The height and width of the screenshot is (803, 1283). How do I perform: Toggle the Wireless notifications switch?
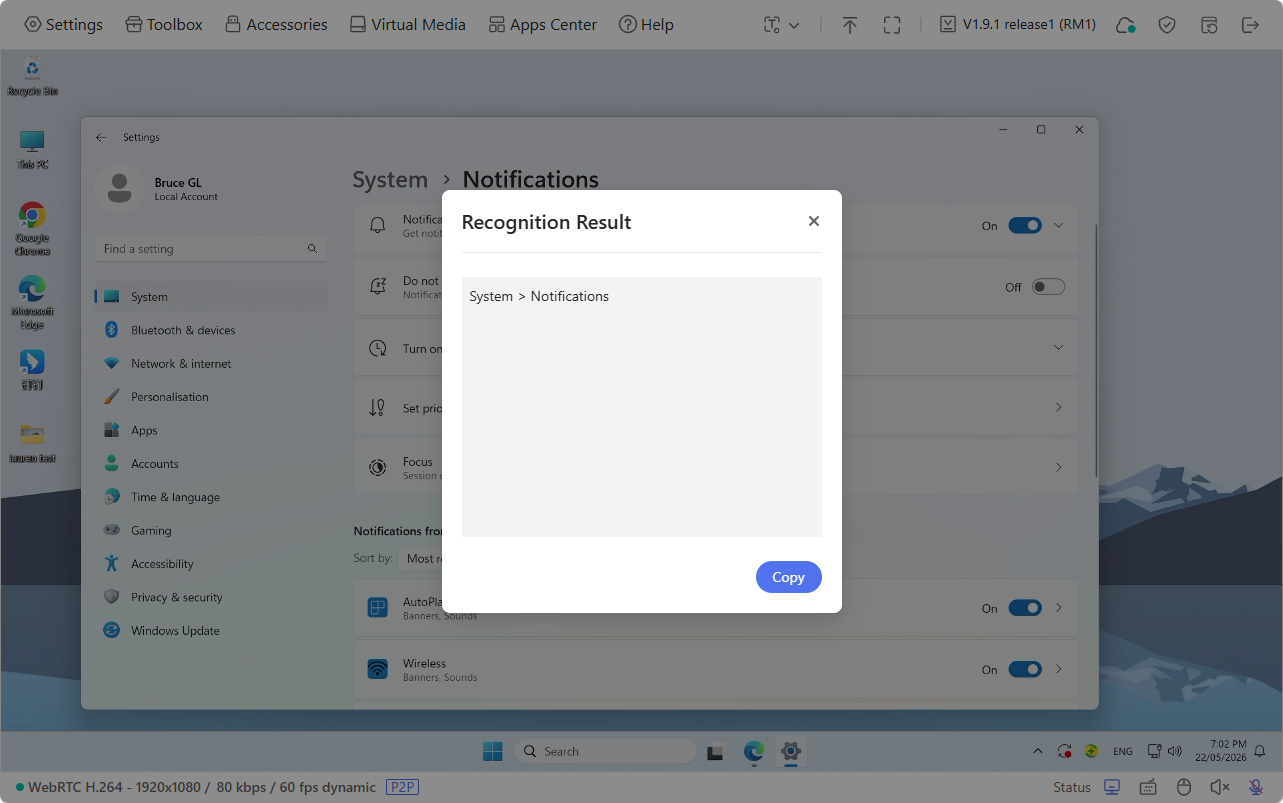(x=1025, y=669)
